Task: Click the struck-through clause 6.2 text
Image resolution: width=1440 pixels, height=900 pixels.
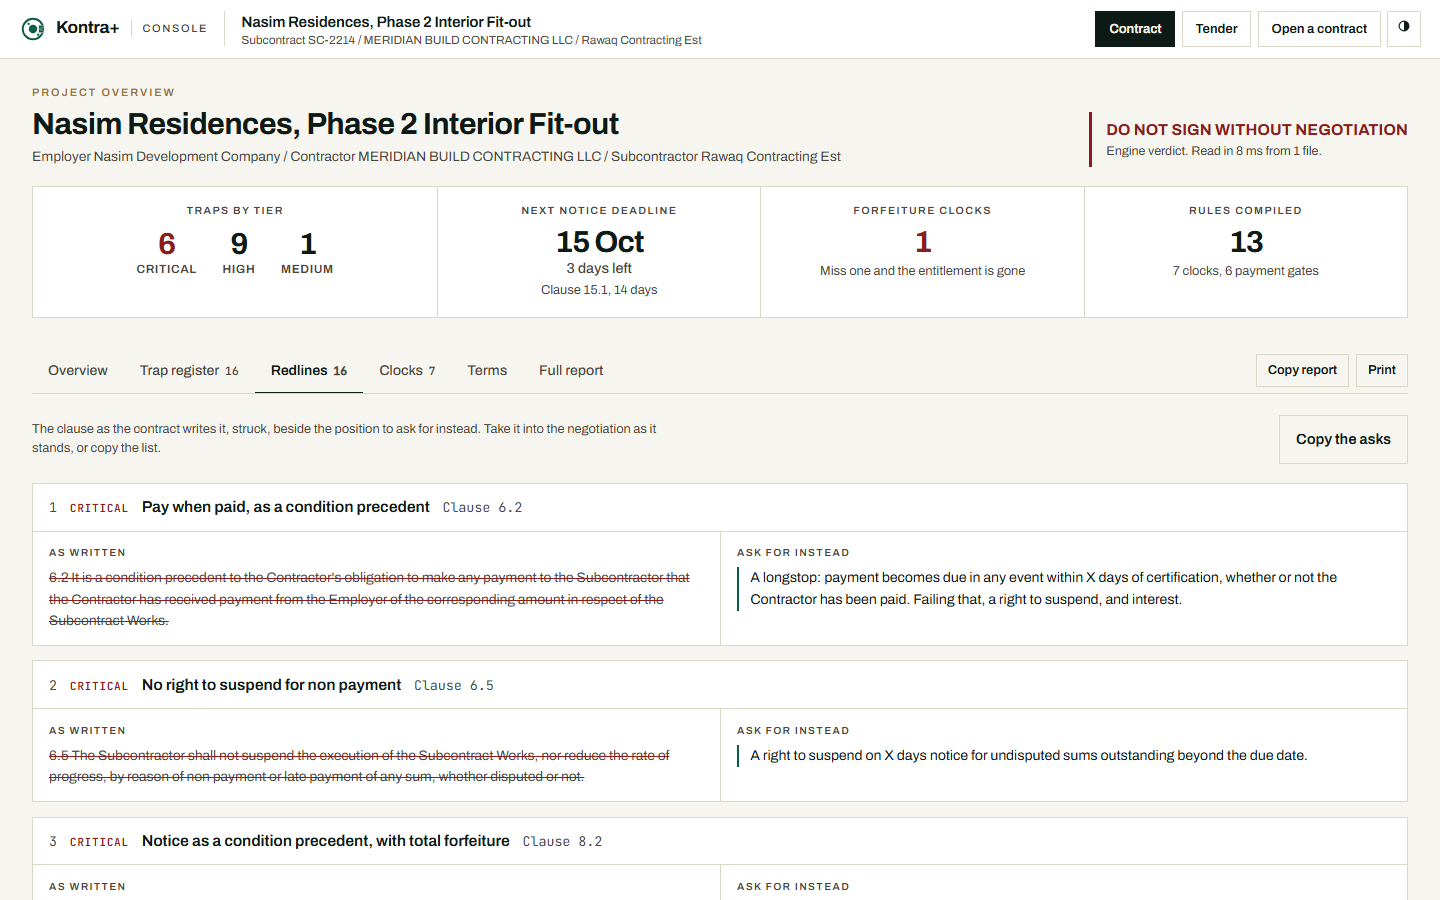Action: tap(369, 599)
